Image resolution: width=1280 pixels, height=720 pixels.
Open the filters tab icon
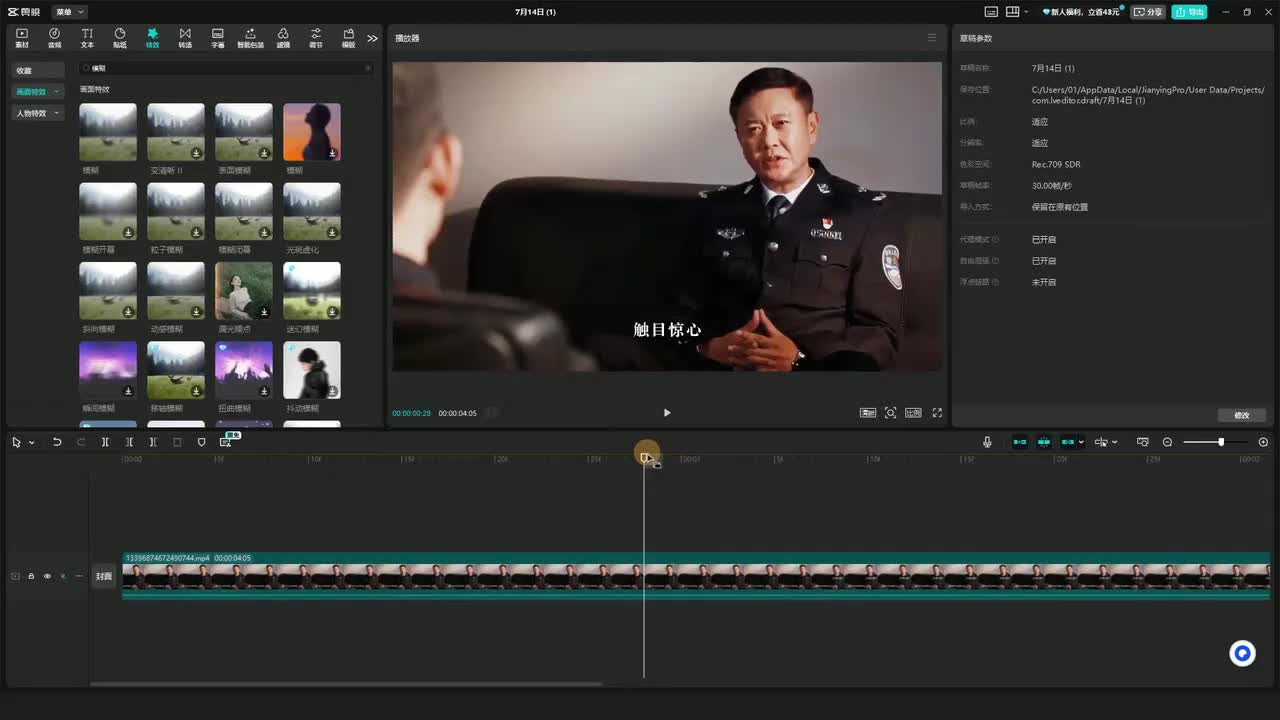pyautogui.click(x=283, y=38)
